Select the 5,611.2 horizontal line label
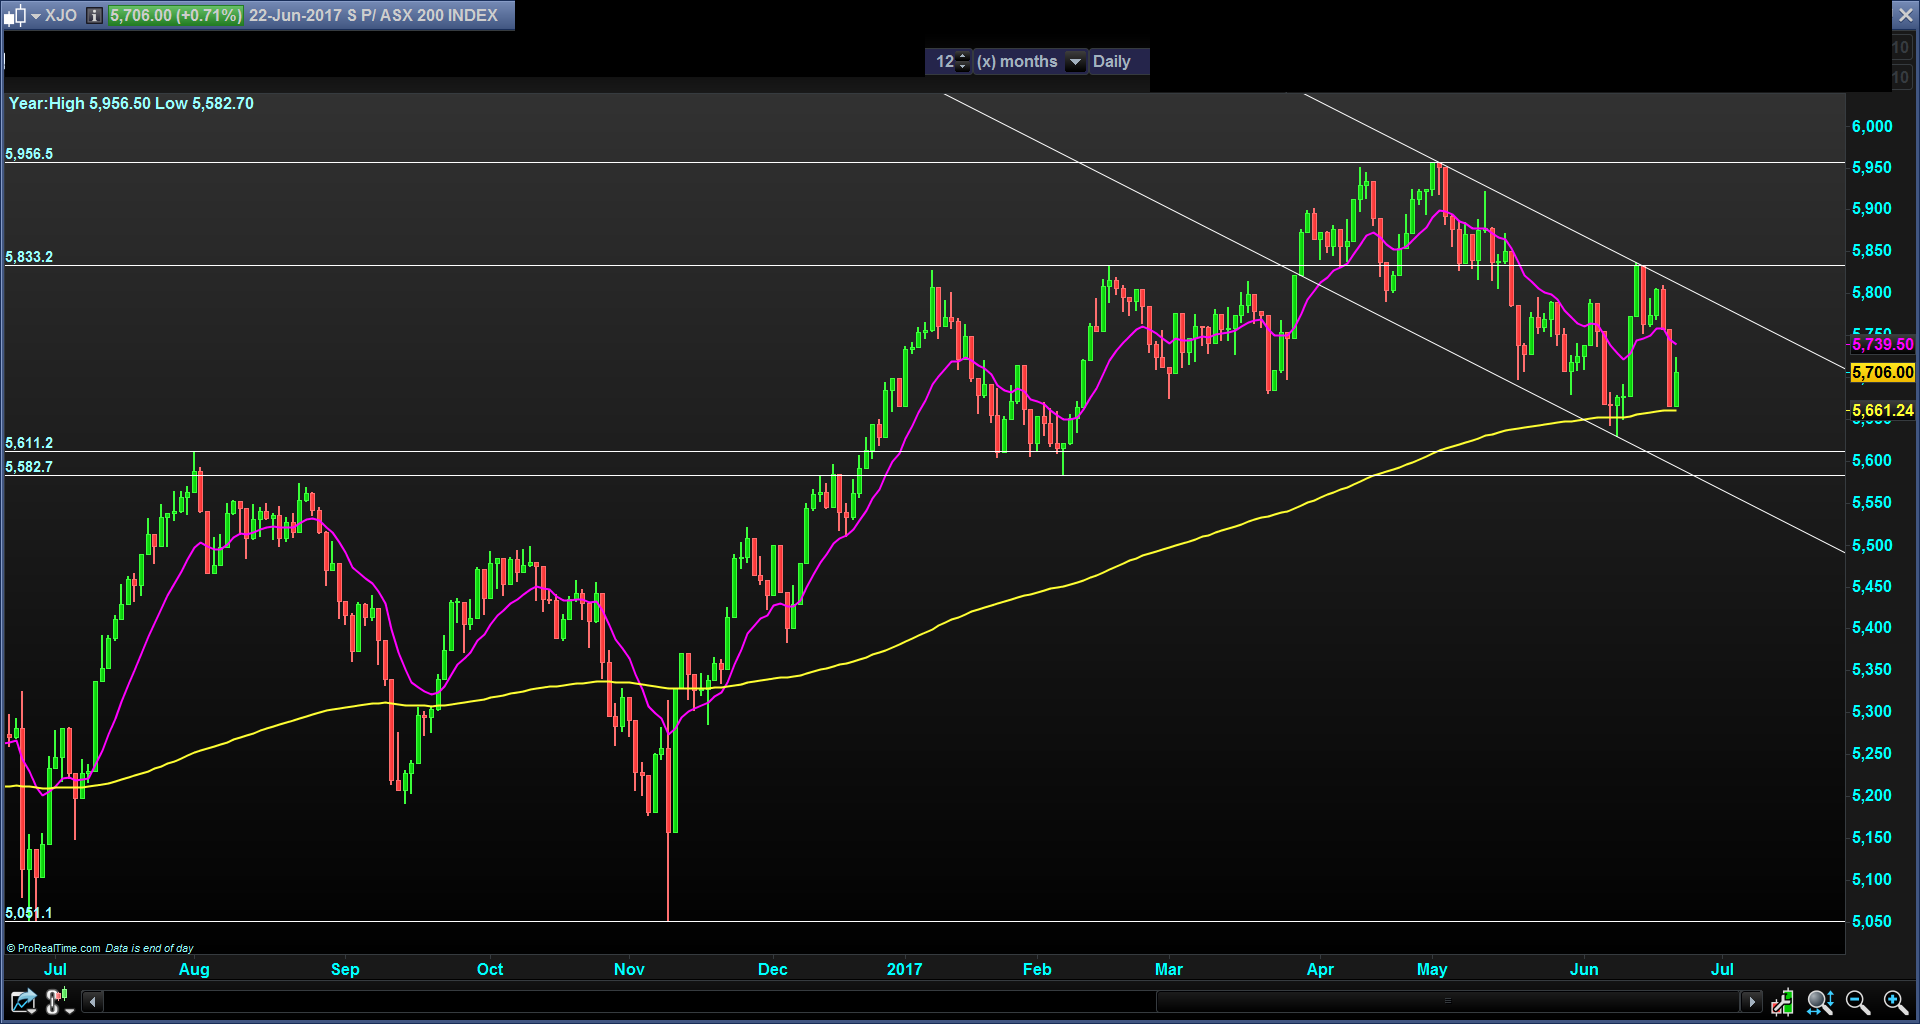 coord(29,443)
